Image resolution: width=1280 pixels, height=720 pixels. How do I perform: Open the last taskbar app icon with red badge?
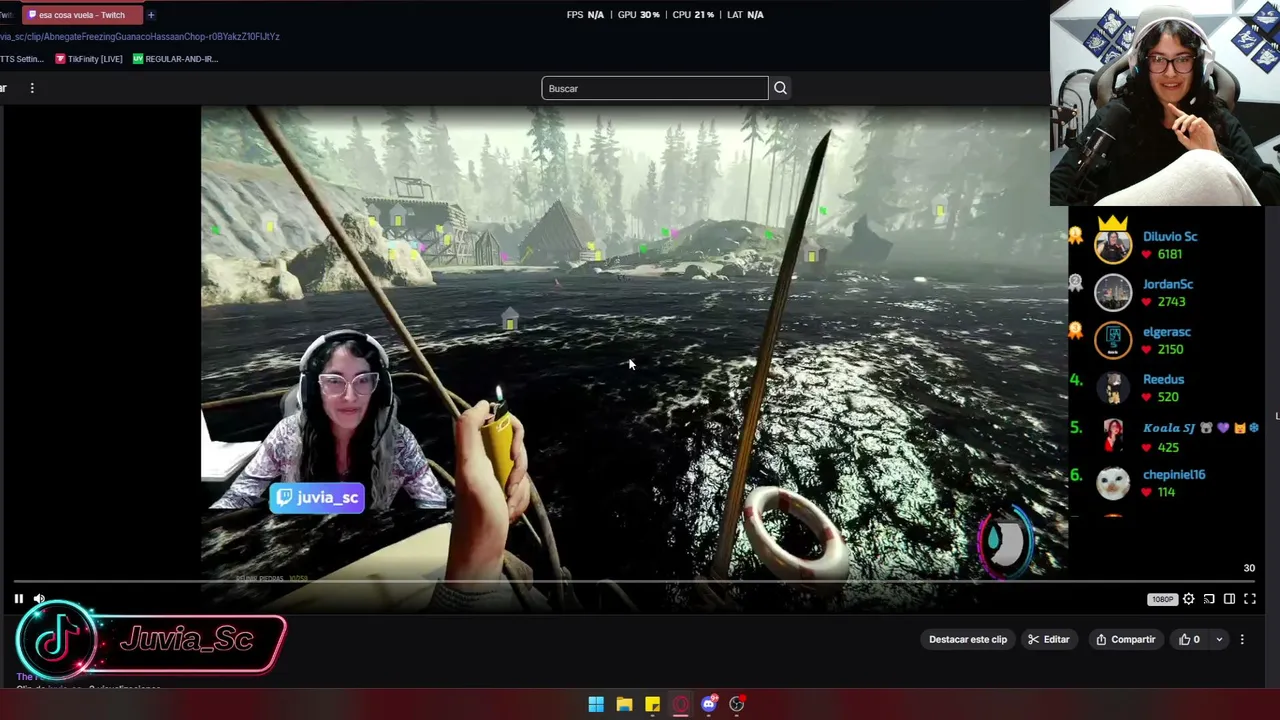(737, 704)
